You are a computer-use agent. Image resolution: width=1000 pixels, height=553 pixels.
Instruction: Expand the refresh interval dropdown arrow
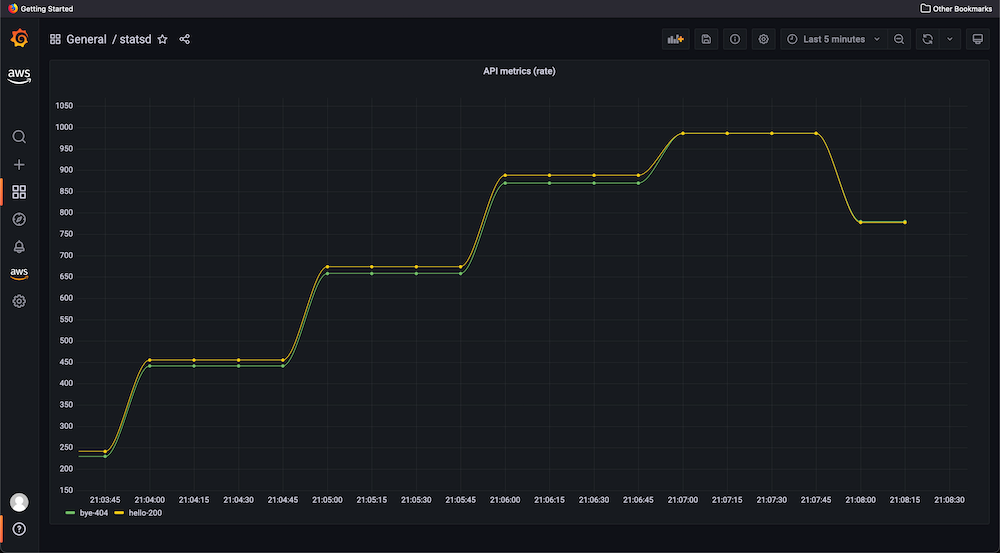pos(949,39)
